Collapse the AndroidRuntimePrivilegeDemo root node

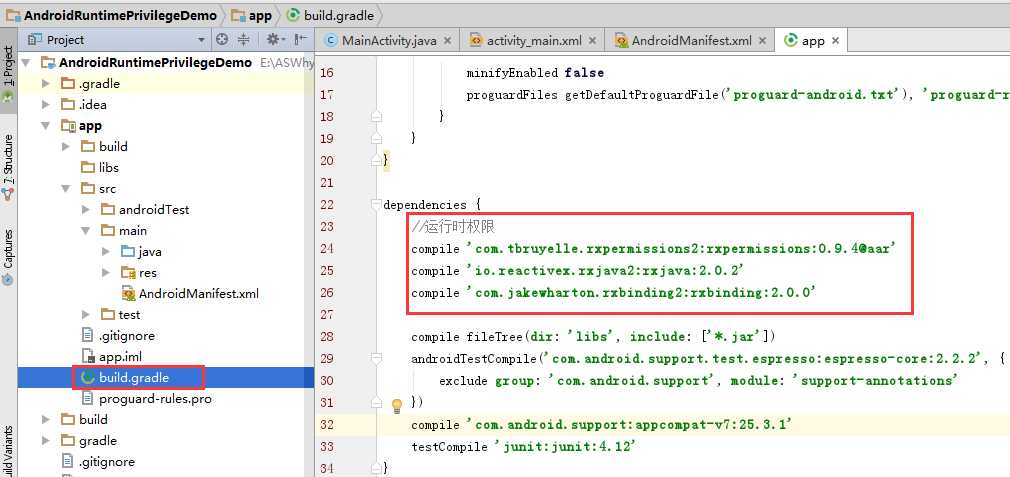point(26,62)
